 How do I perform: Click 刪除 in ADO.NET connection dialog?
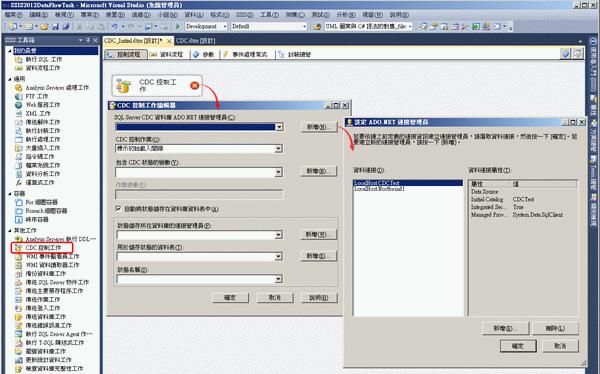pyautogui.click(x=555, y=328)
